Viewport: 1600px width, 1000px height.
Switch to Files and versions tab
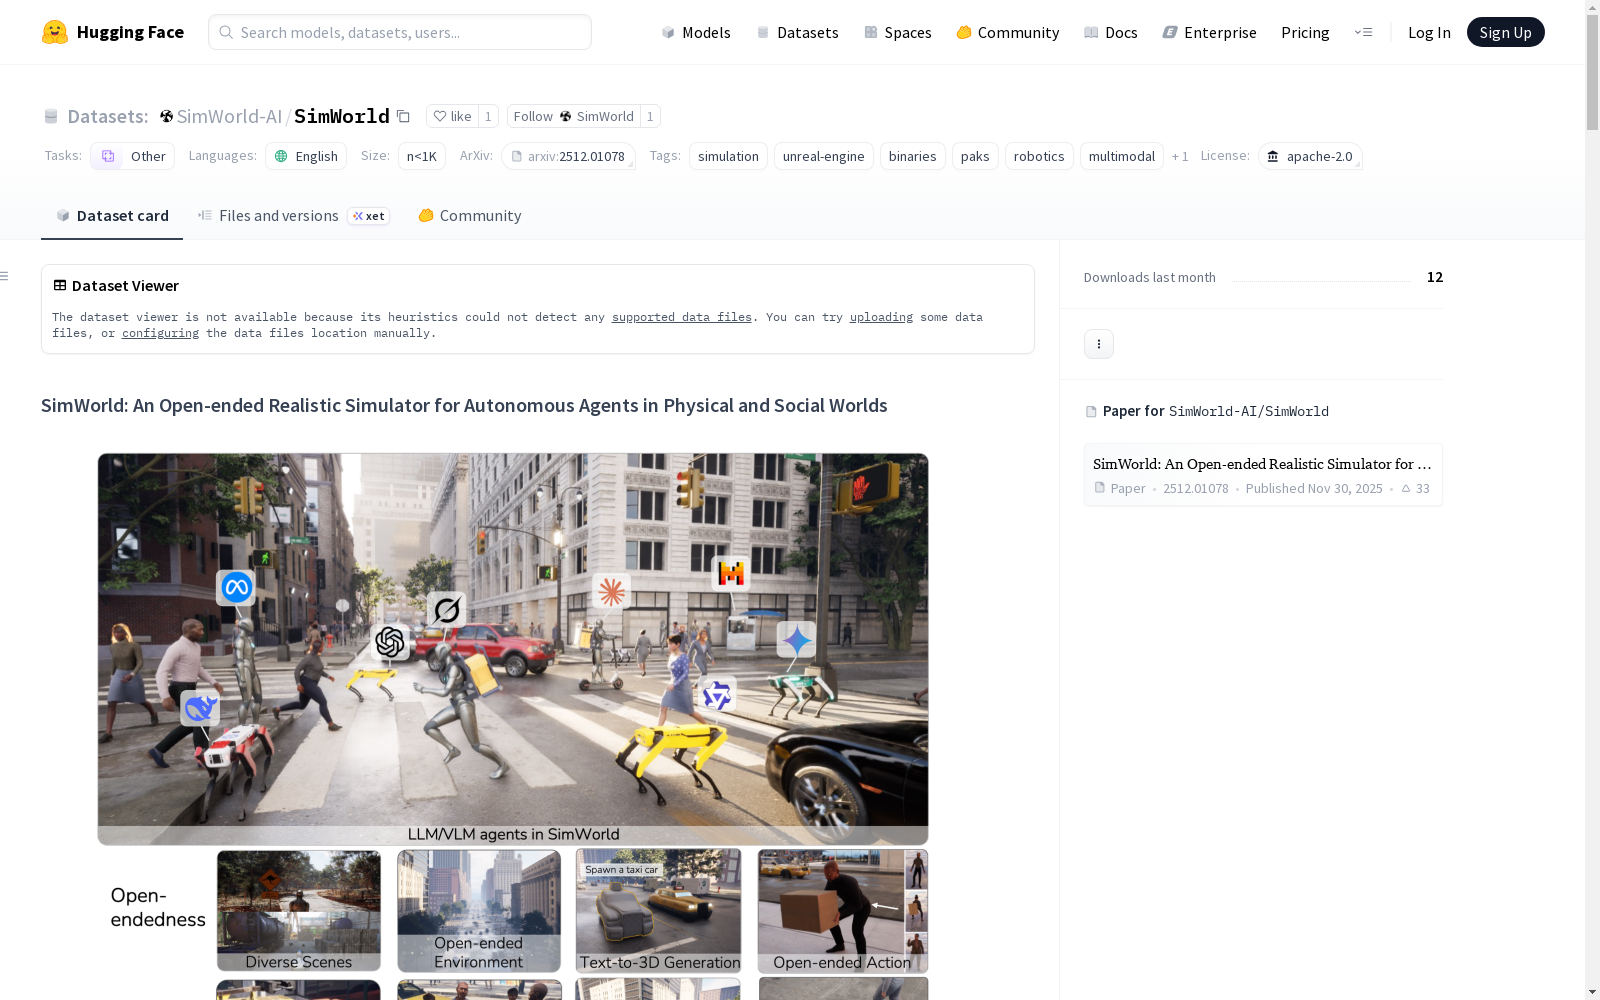click(293, 216)
